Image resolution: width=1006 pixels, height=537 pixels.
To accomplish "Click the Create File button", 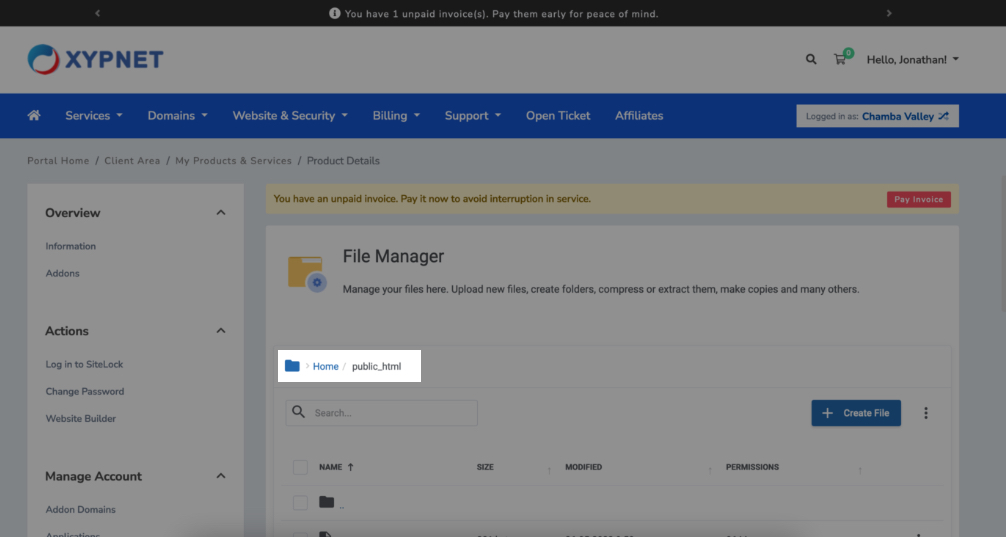I will [x=856, y=413].
